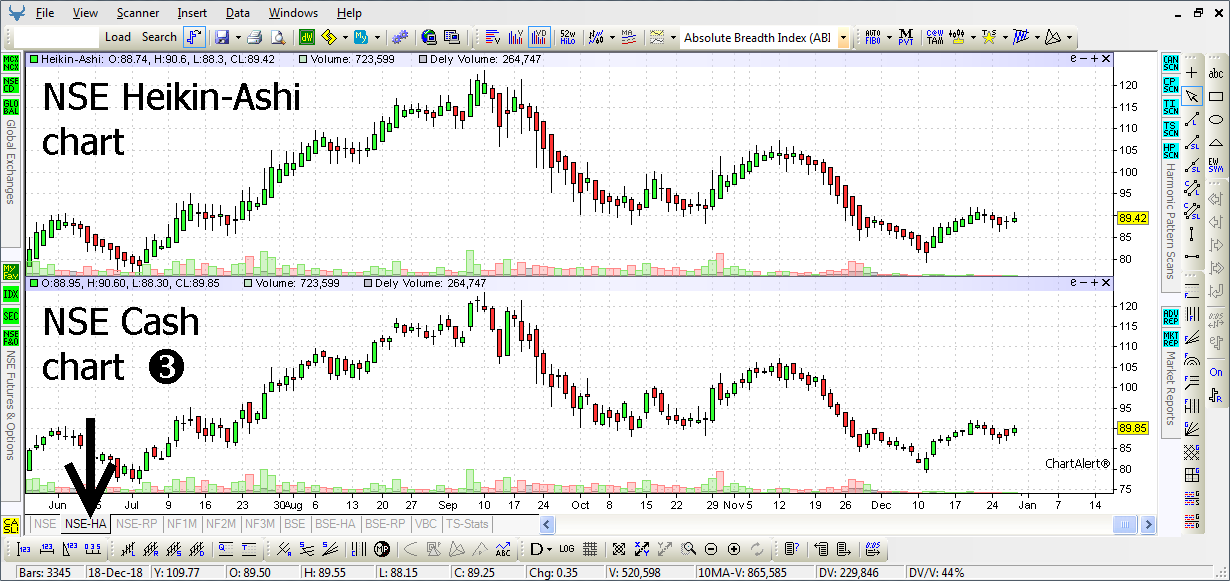Expand the NSE Futures & Options vertical panel
The image size is (1230, 581).
pyautogui.click(x=11, y=405)
